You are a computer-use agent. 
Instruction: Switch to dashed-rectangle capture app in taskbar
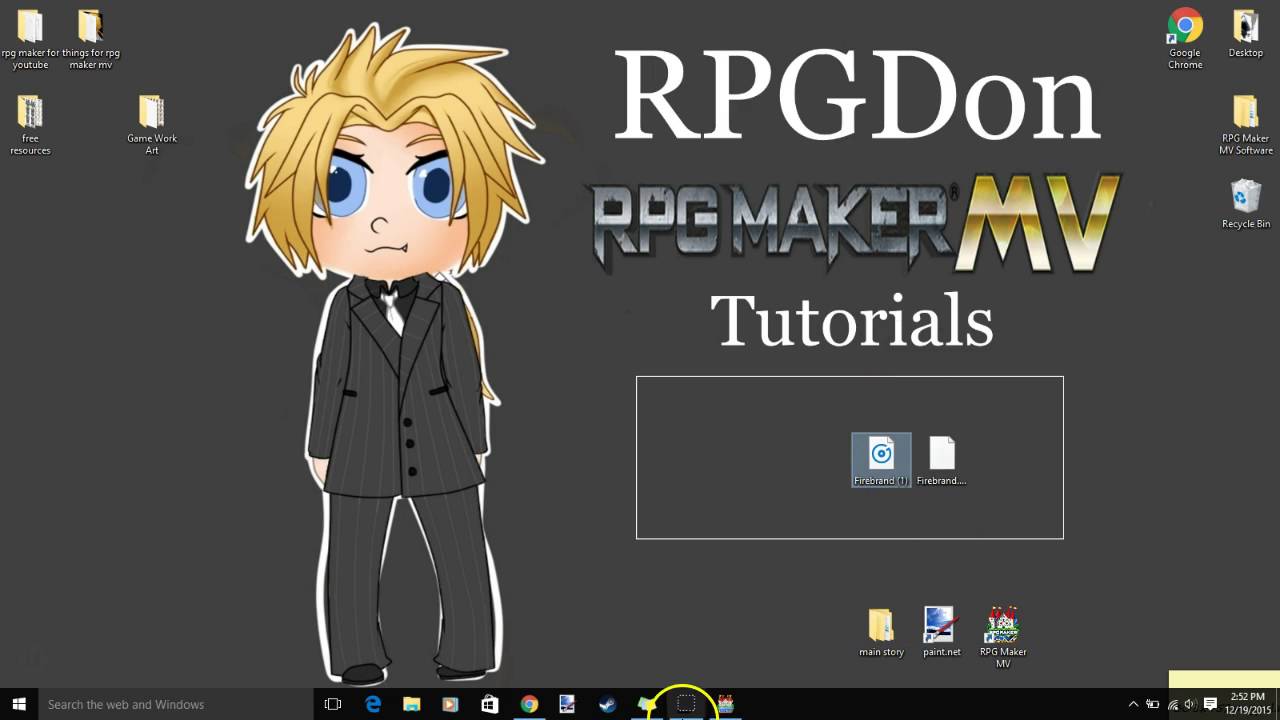click(686, 704)
